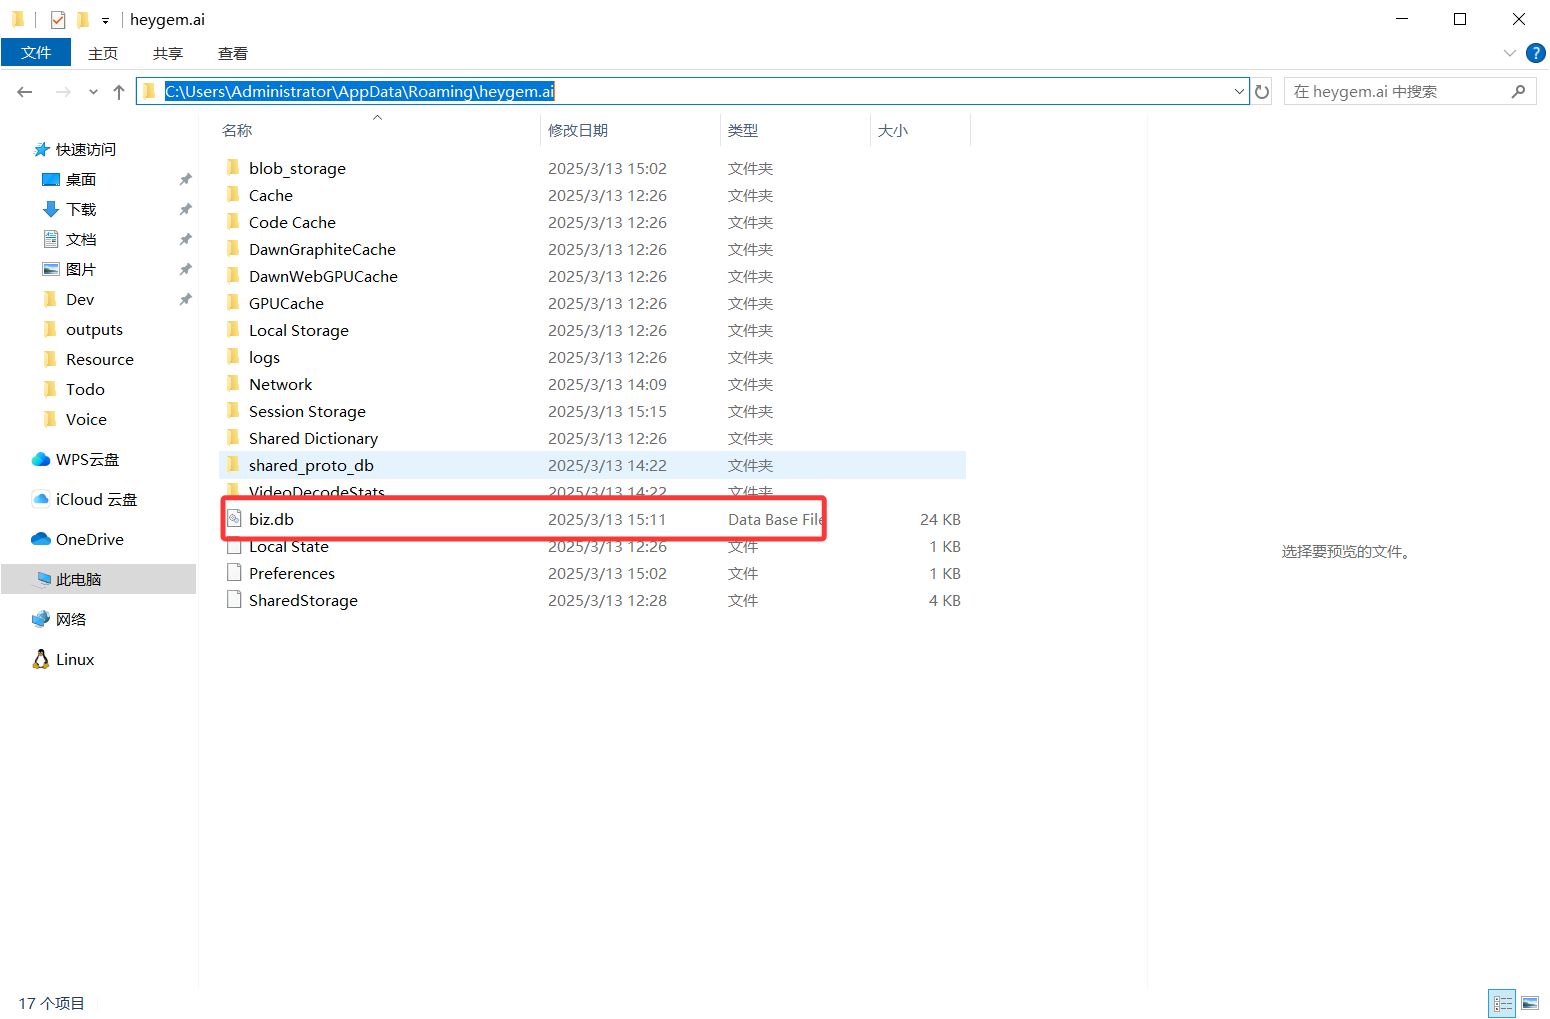Expand address bar history dropdown

click(x=1240, y=92)
